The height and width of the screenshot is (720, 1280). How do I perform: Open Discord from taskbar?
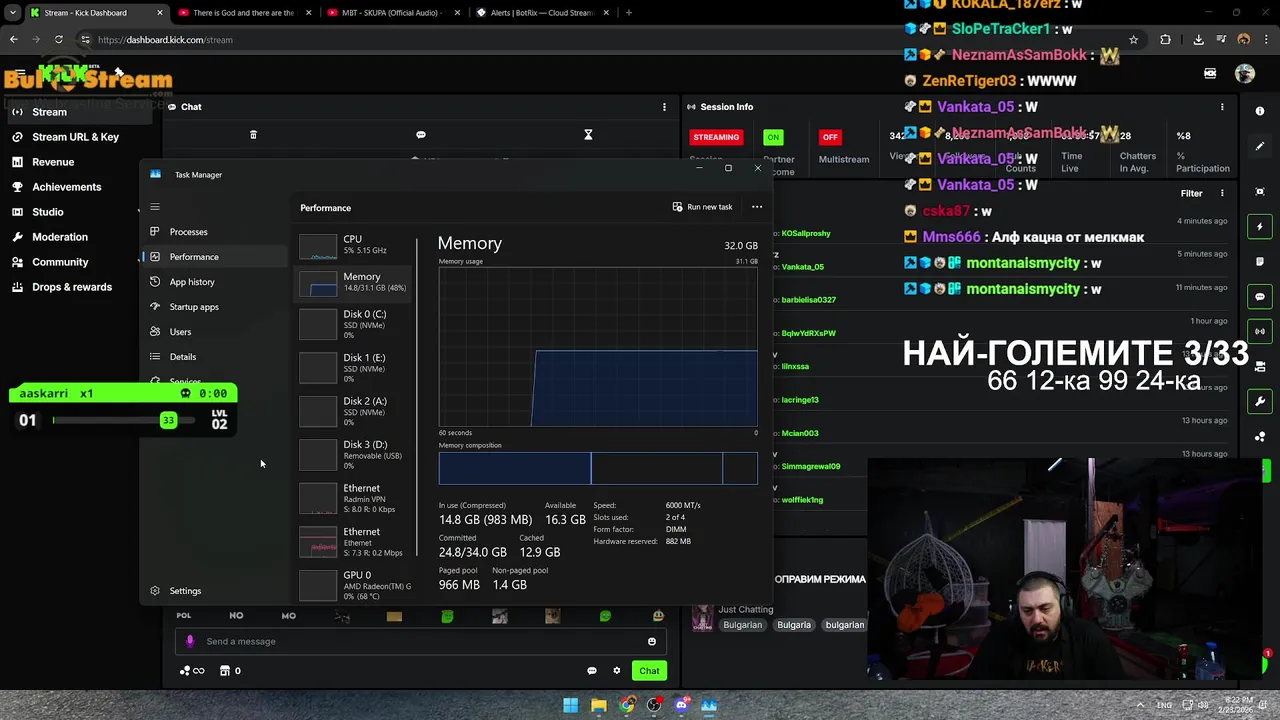coord(681,705)
